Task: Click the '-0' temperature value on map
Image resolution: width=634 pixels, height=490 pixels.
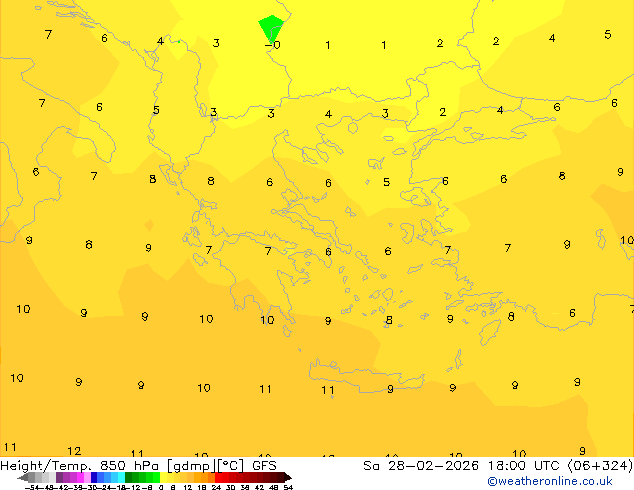Action: (x=273, y=44)
